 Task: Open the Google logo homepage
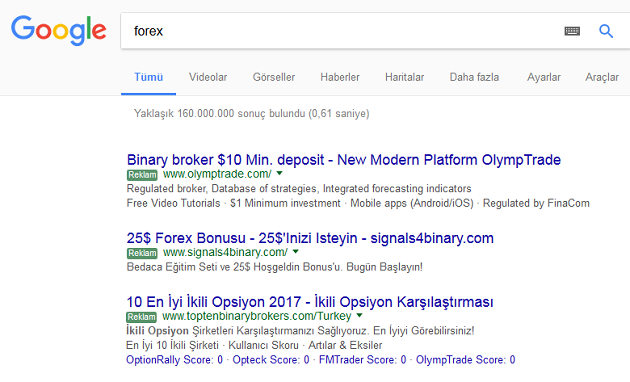(x=59, y=31)
